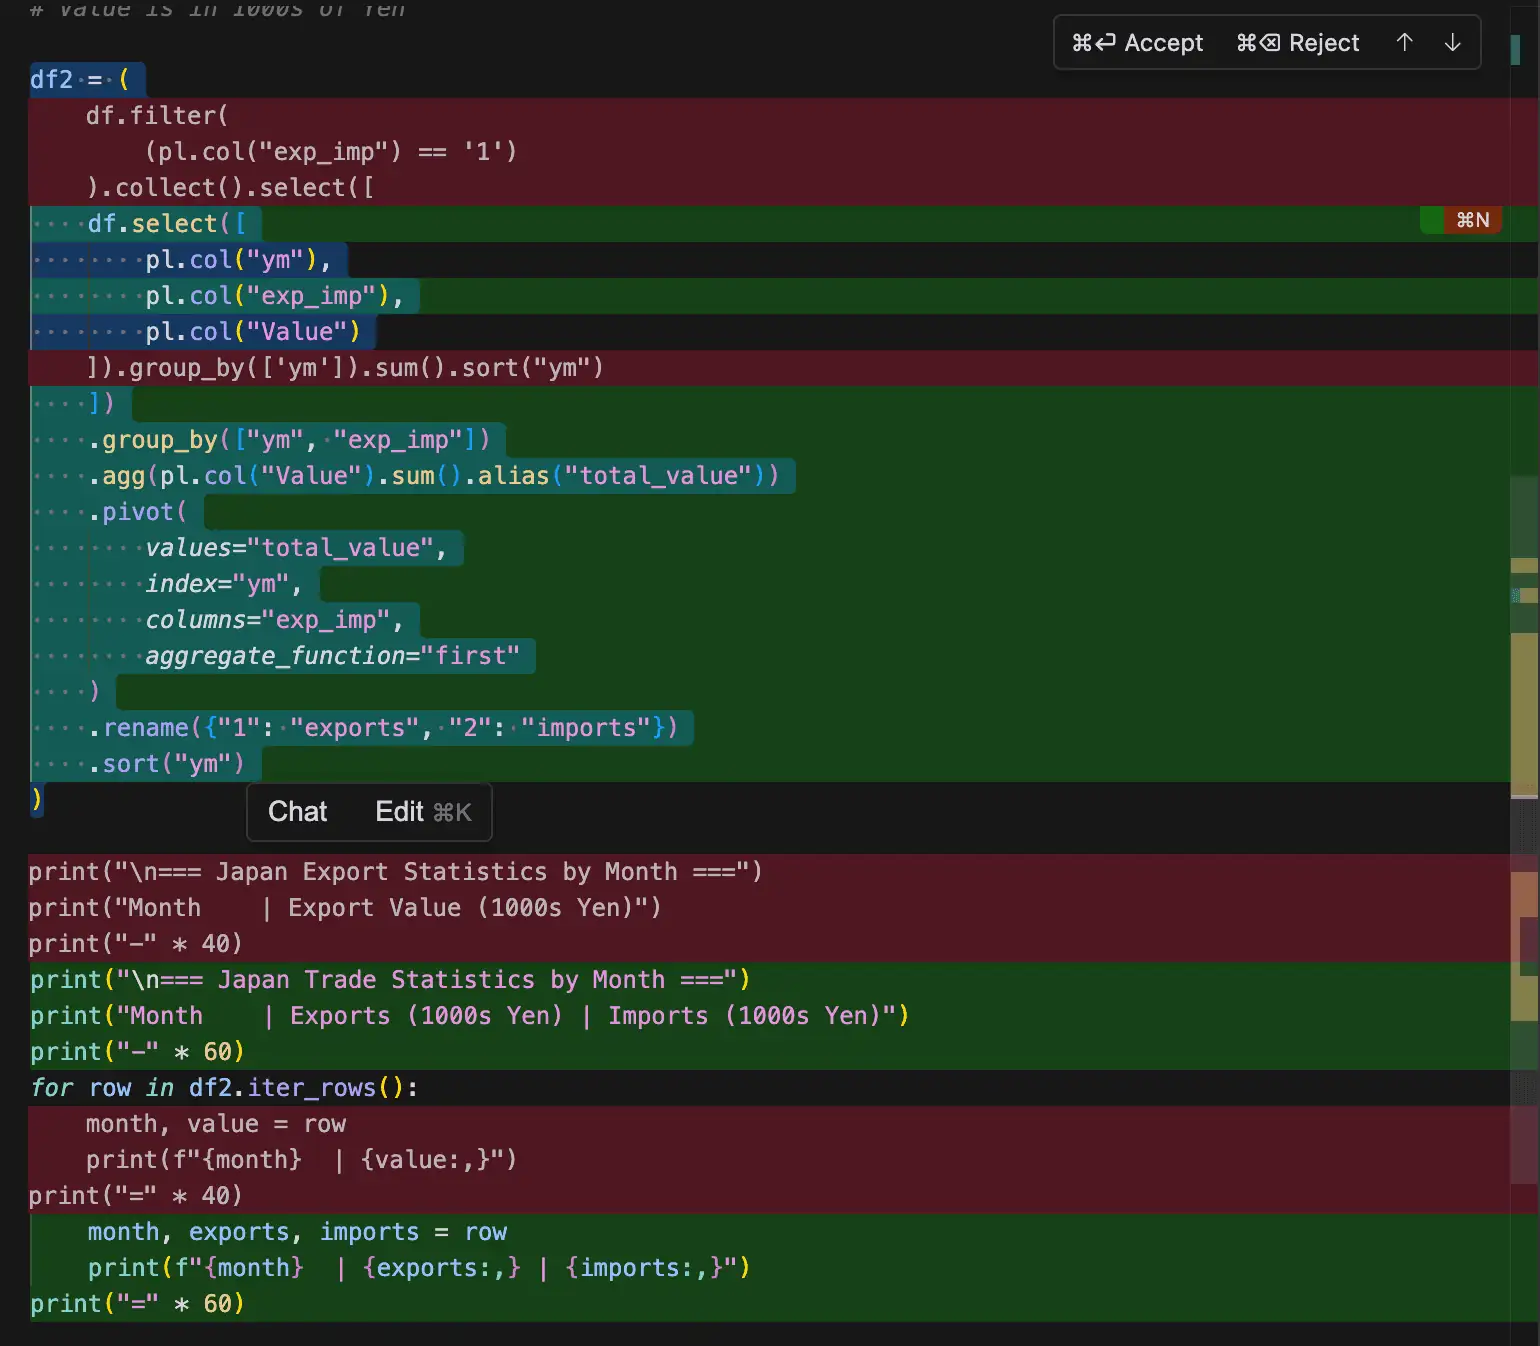Click the line 'pl.col("ym"),'
The image size is (1540, 1346).
point(238,260)
